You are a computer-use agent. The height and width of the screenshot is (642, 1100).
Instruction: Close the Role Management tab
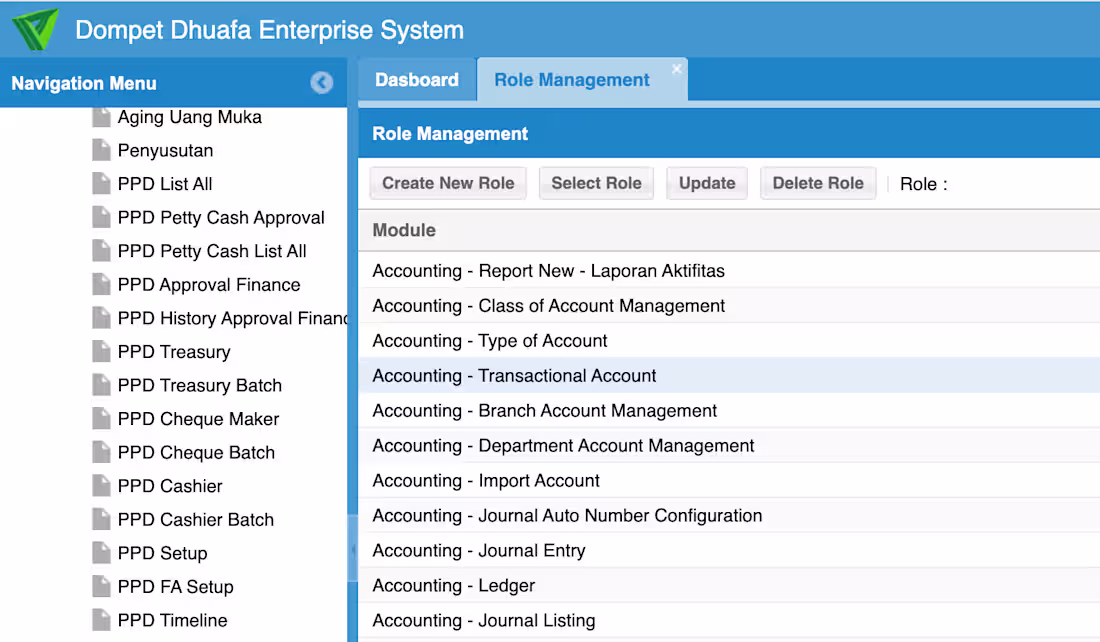coord(676,69)
